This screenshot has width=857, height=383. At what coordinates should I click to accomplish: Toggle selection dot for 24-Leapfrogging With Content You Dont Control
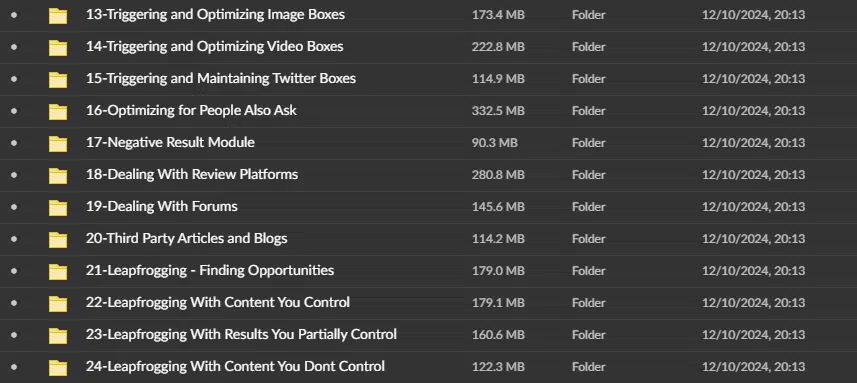point(14,367)
